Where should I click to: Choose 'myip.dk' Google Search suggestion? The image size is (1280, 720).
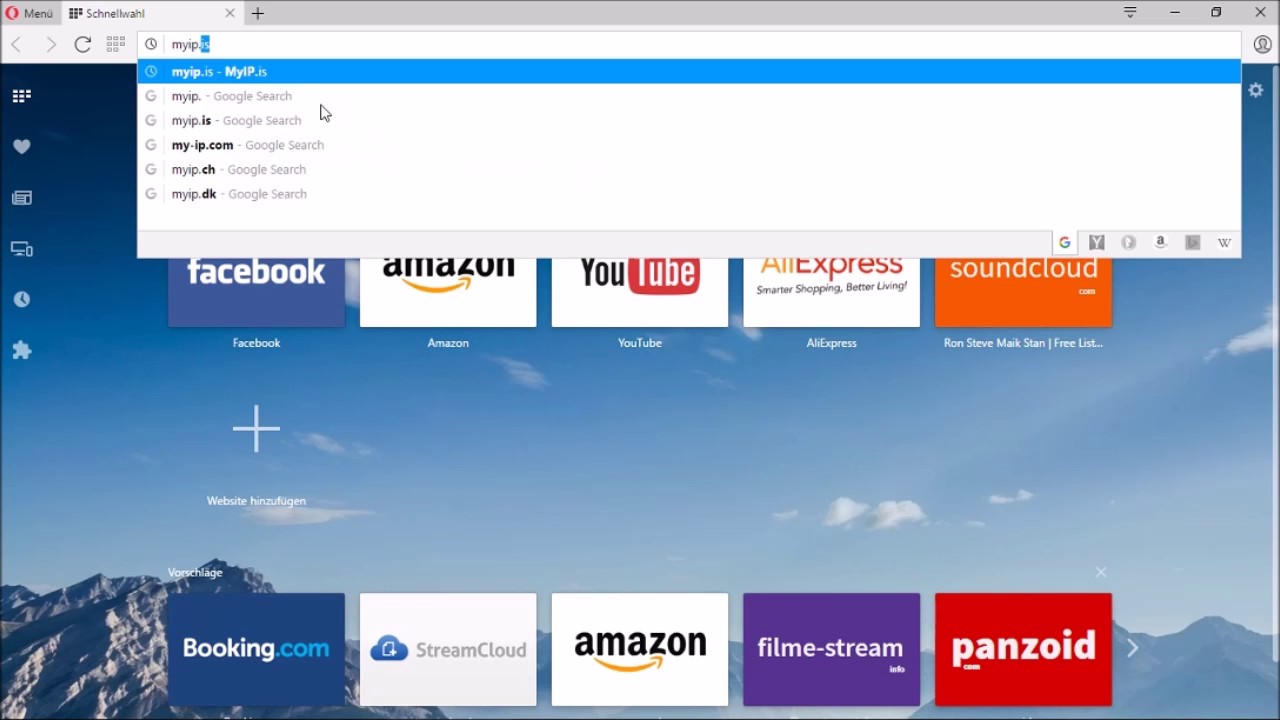click(x=689, y=194)
